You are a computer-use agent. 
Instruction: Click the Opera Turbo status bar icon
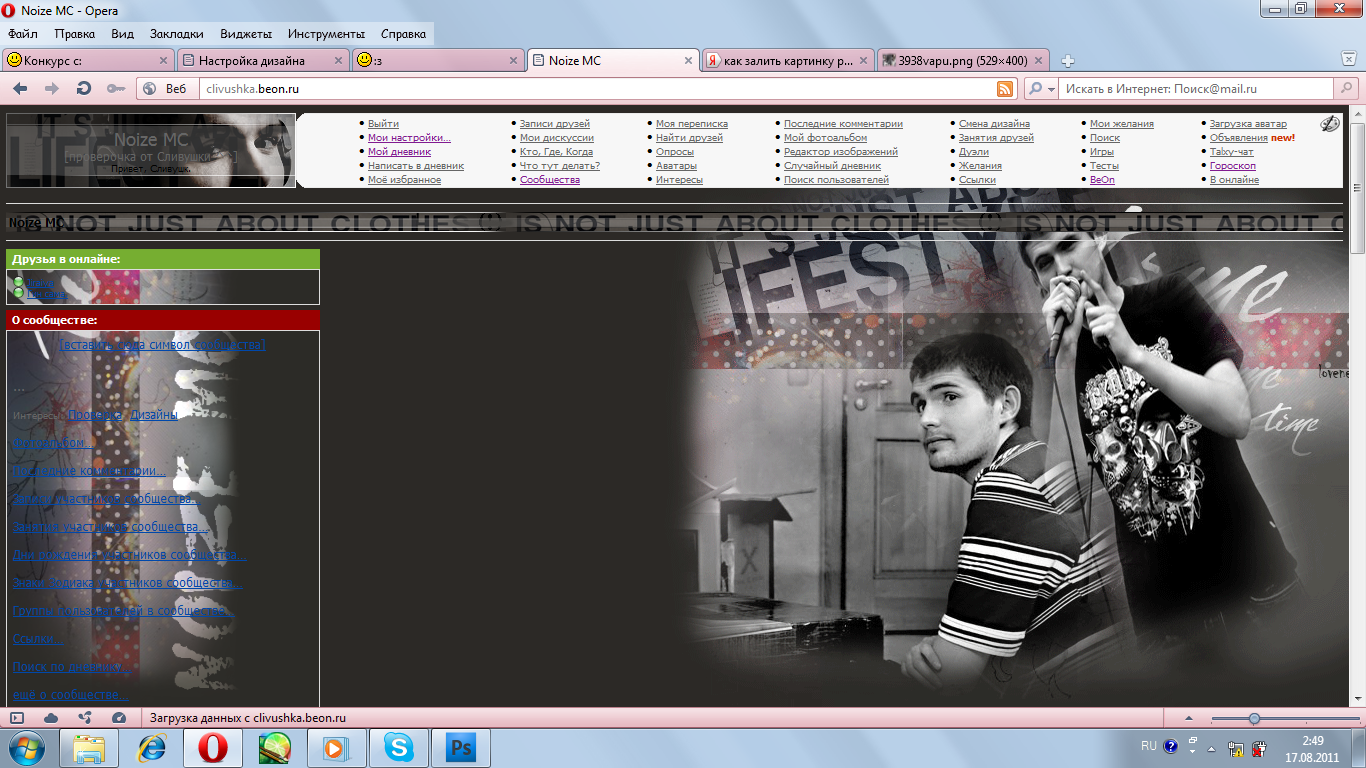119,718
